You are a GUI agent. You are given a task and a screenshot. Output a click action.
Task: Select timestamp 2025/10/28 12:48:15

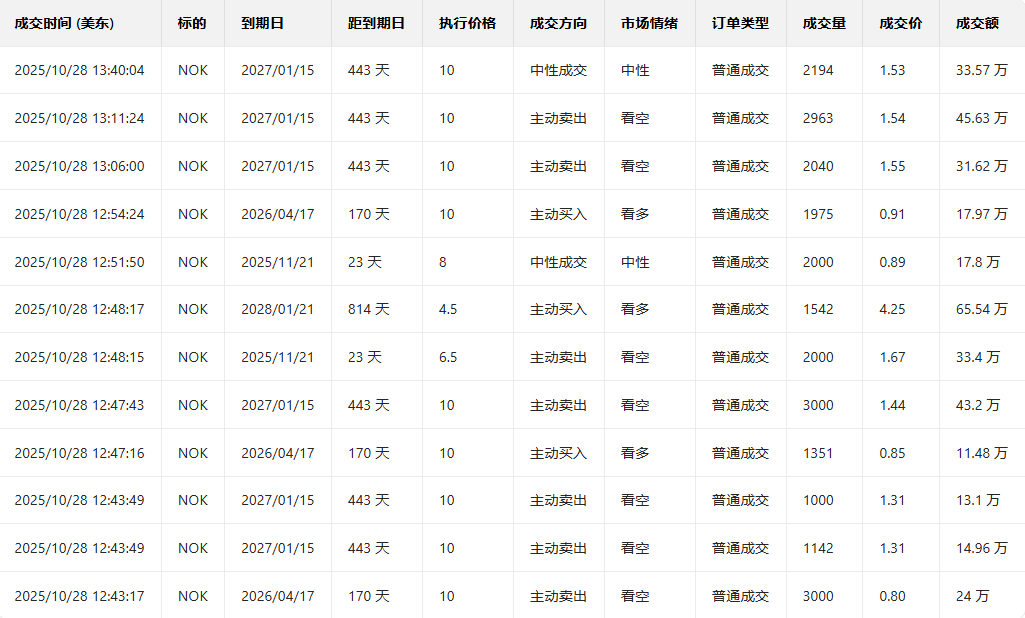pos(79,357)
